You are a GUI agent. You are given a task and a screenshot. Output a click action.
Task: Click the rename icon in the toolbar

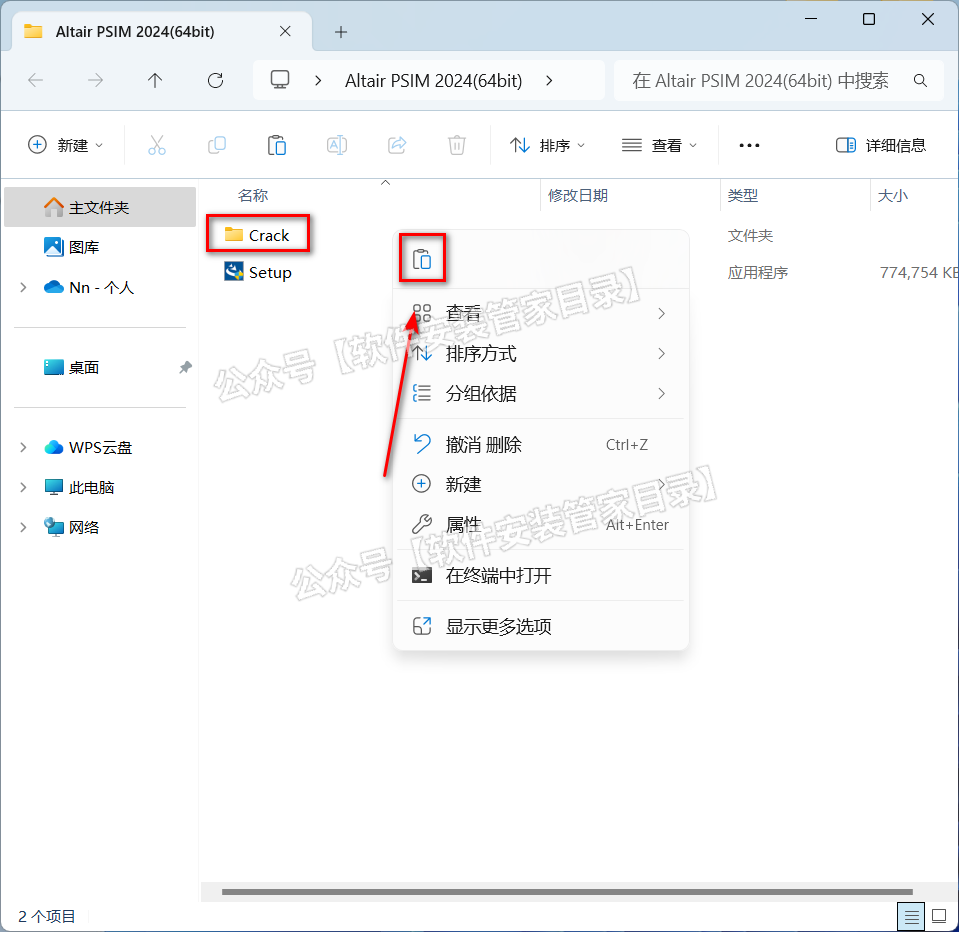point(337,146)
